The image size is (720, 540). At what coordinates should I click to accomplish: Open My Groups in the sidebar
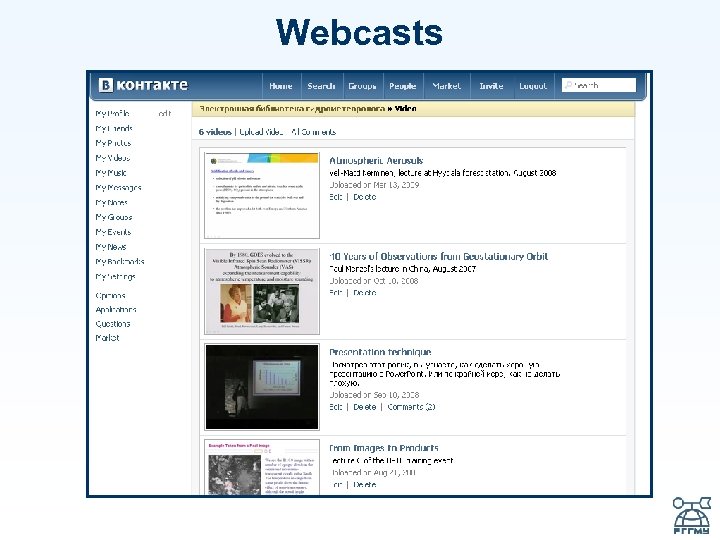114,217
